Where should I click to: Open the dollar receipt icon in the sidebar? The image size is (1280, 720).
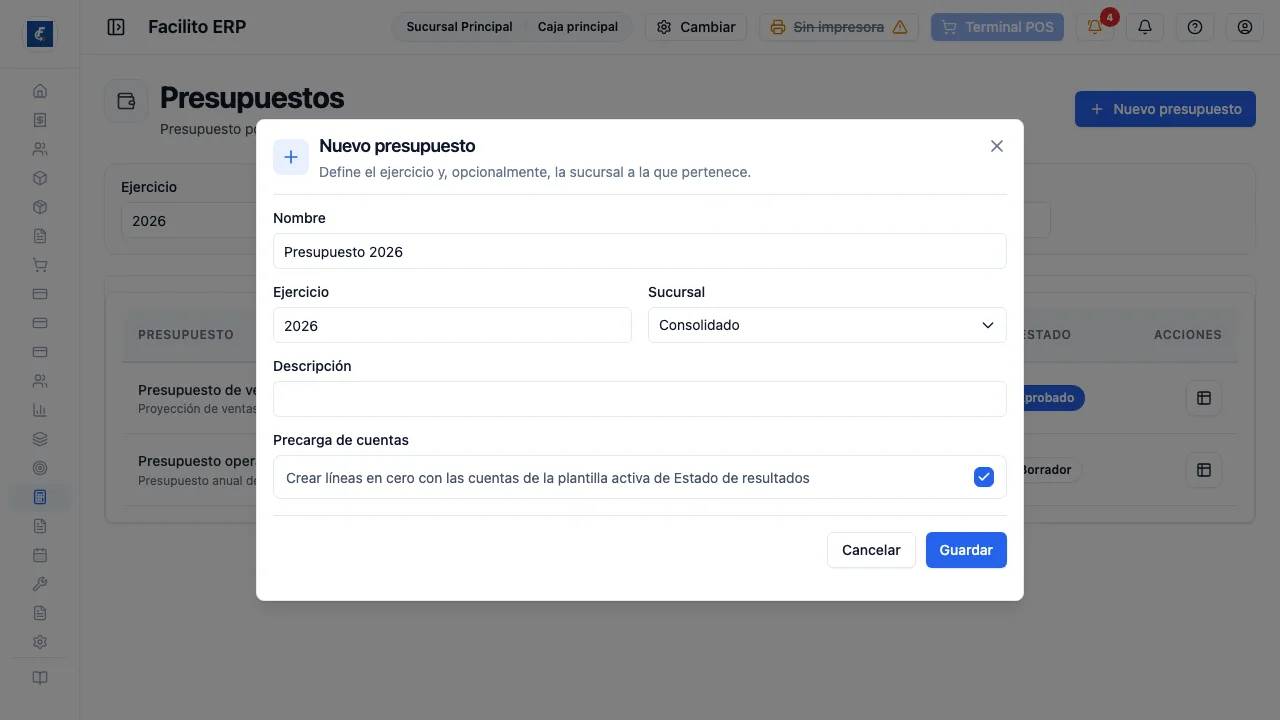[40, 120]
